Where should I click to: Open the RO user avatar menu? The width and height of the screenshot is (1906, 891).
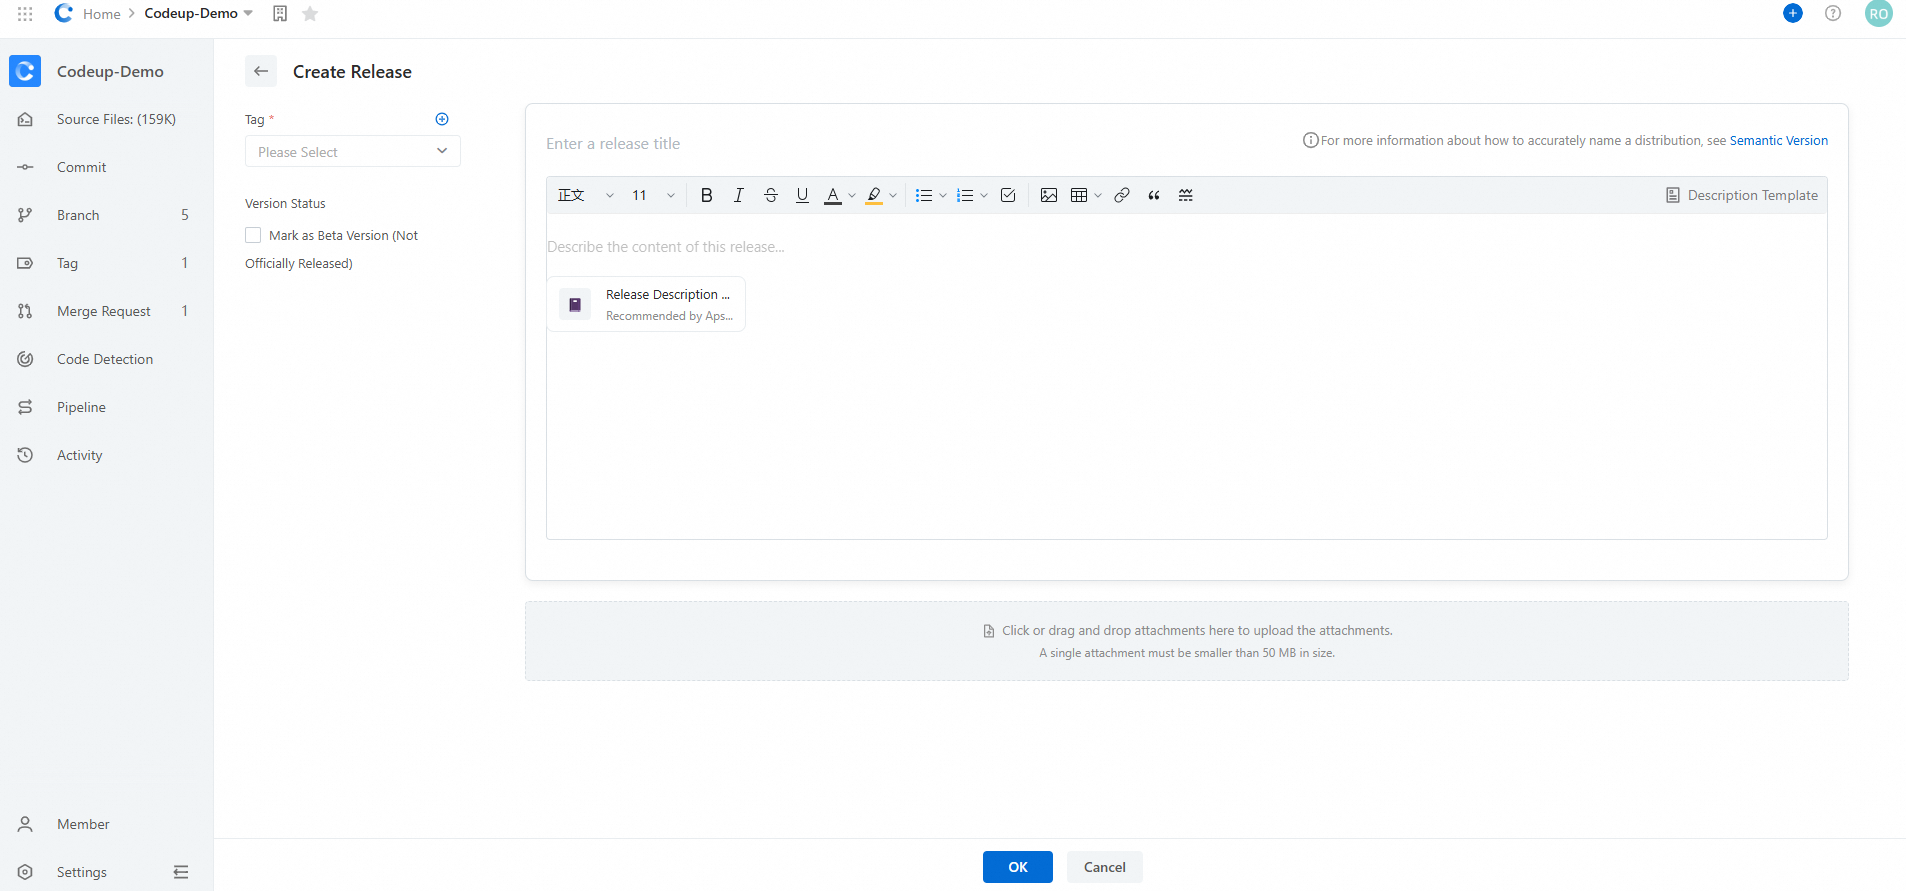pos(1879,13)
